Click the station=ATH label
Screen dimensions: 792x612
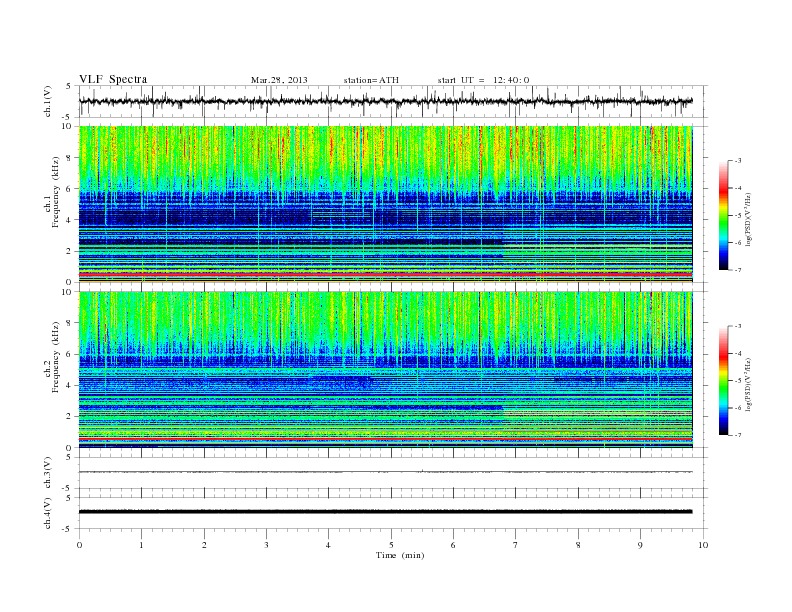pos(371,80)
